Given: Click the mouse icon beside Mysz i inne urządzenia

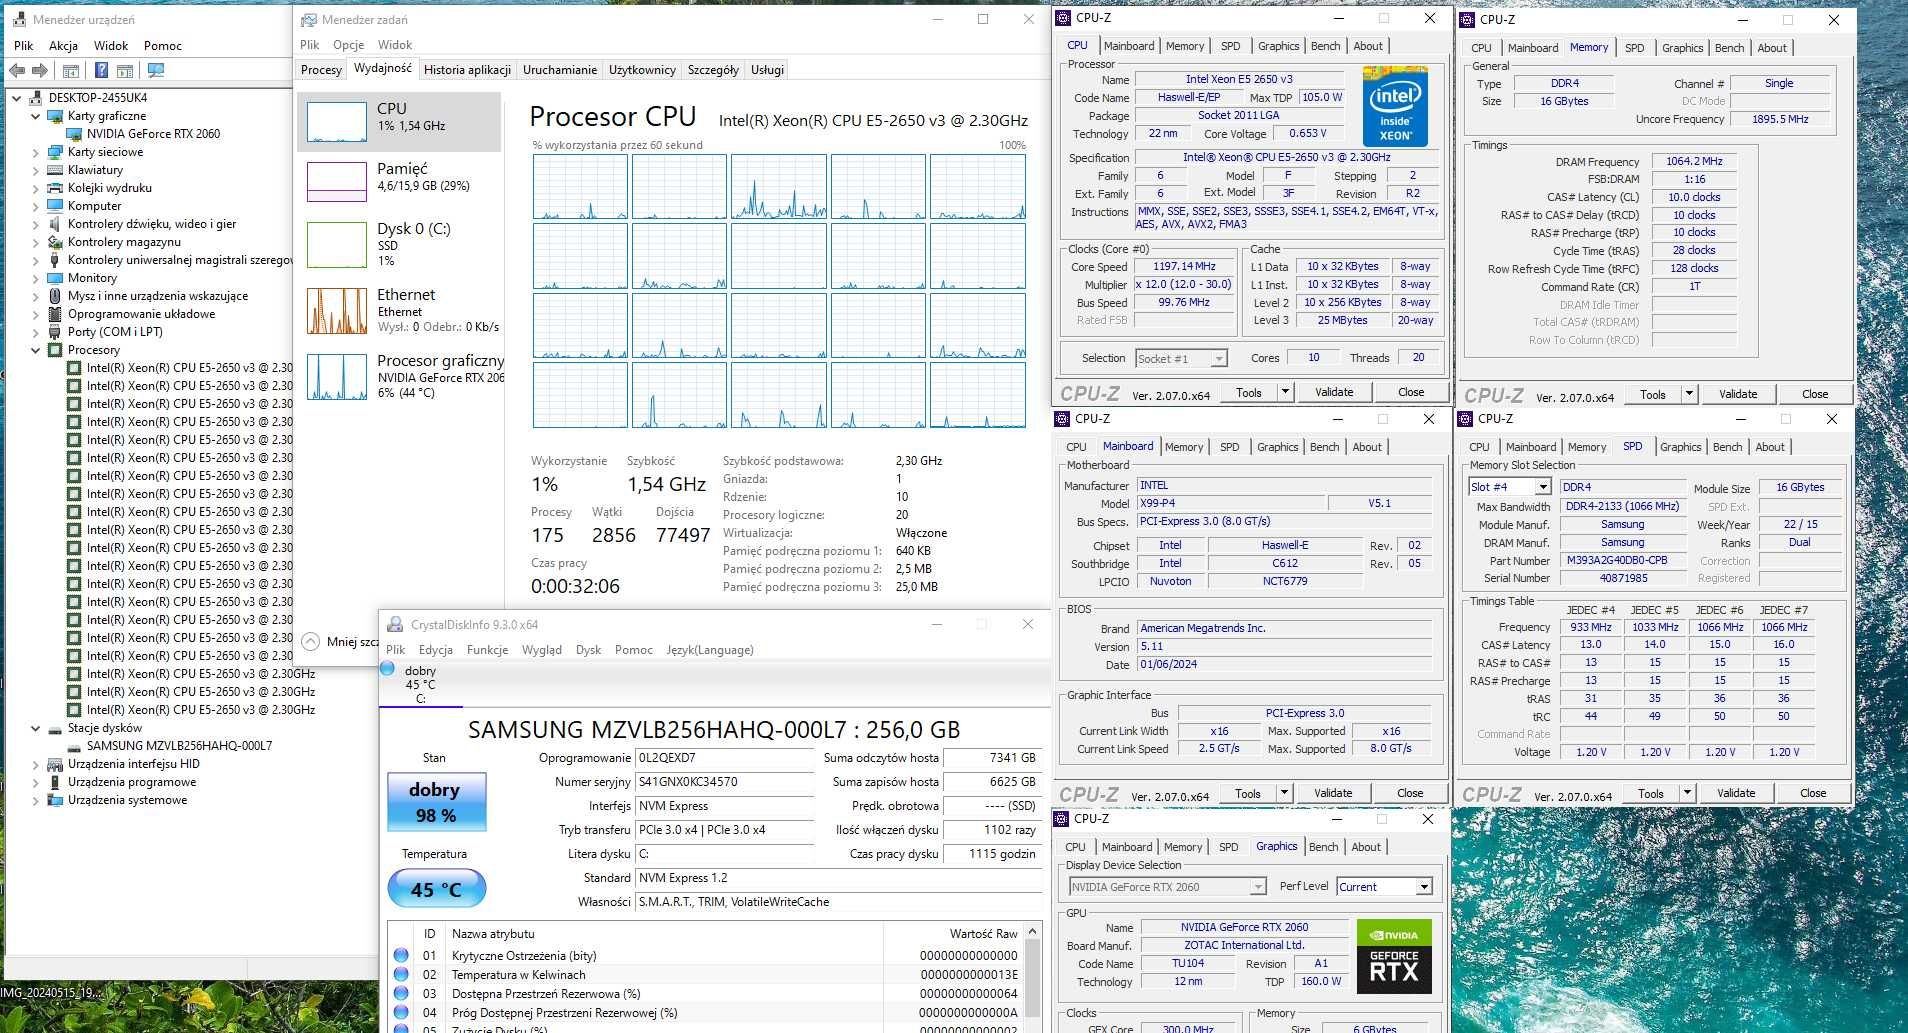Looking at the screenshot, I should (56, 296).
